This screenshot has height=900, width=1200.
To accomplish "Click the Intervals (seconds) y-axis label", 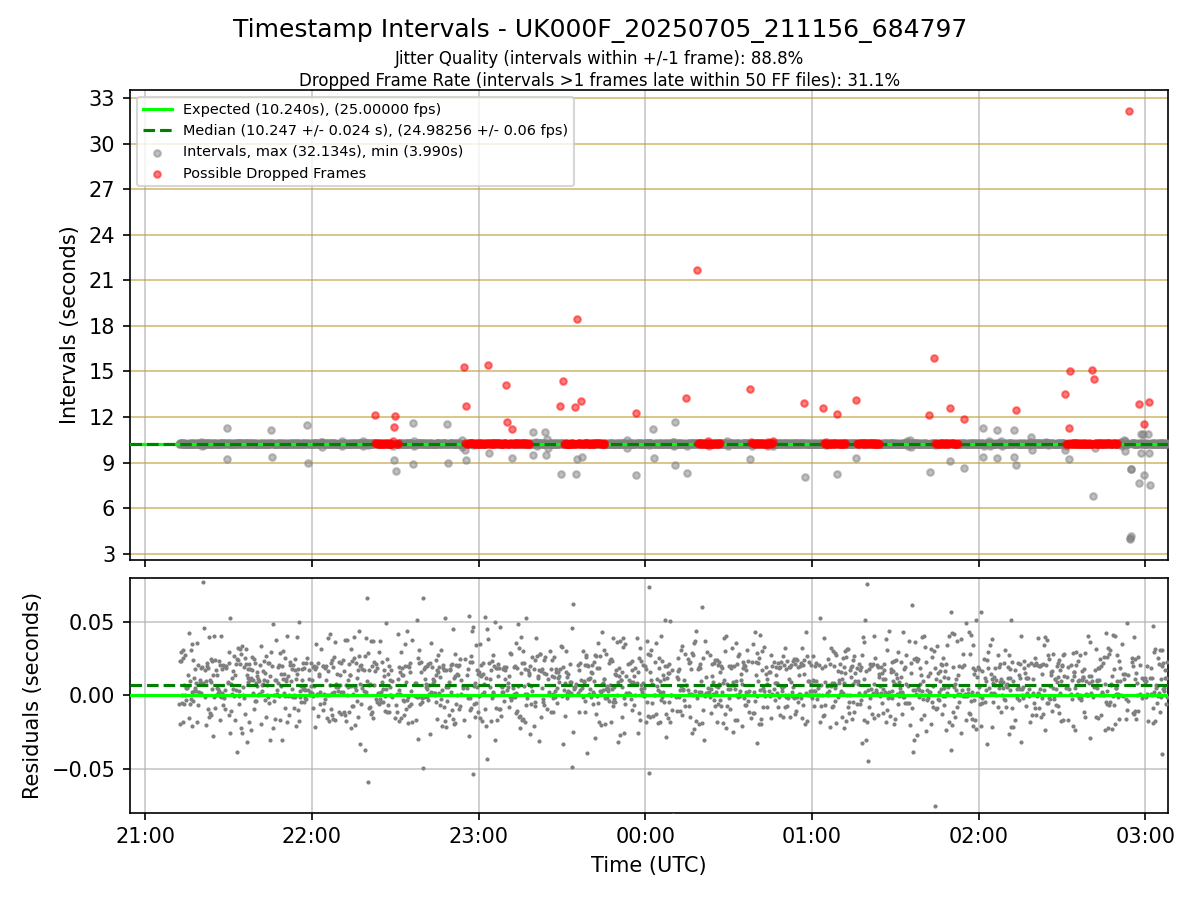I will pyautogui.click(x=68, y=325).
